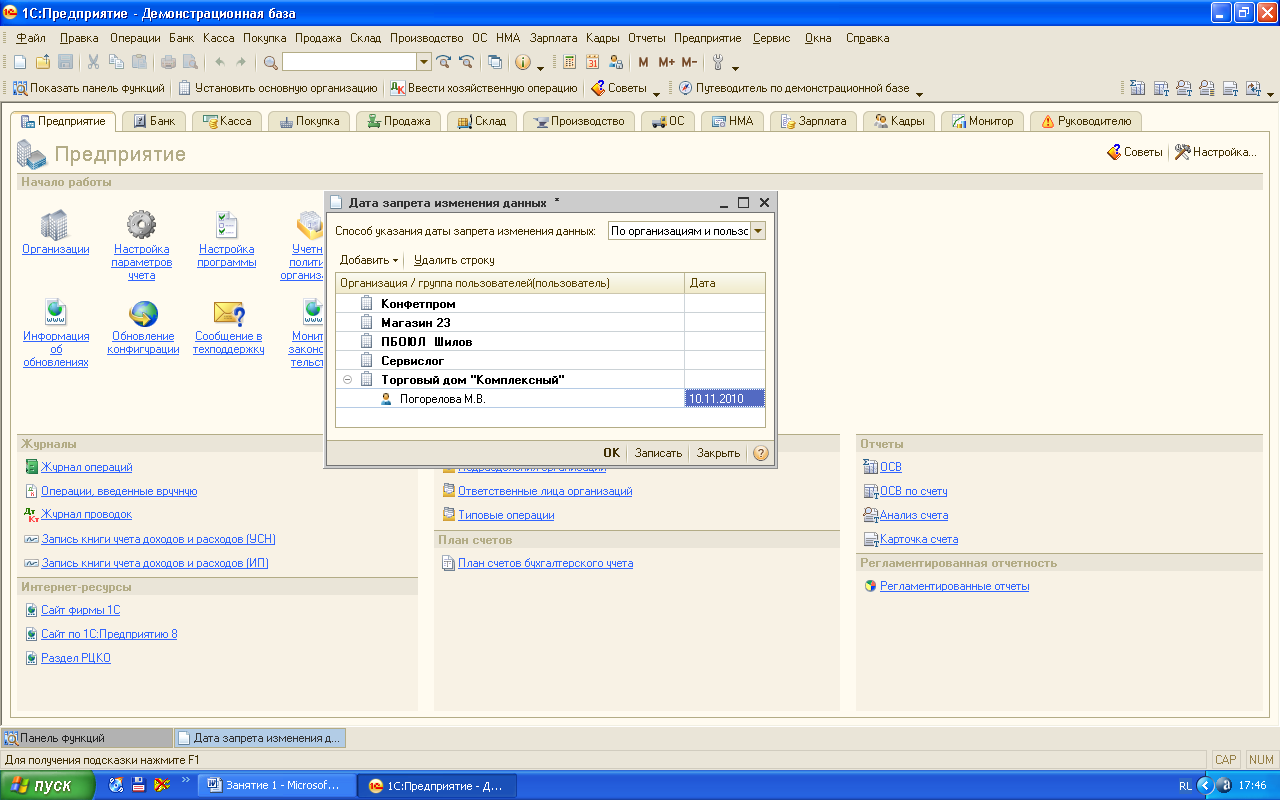This screenshot has width=1280, height=800.
Task: Click the Open file folder icon
Action: [x=42, y=62]
